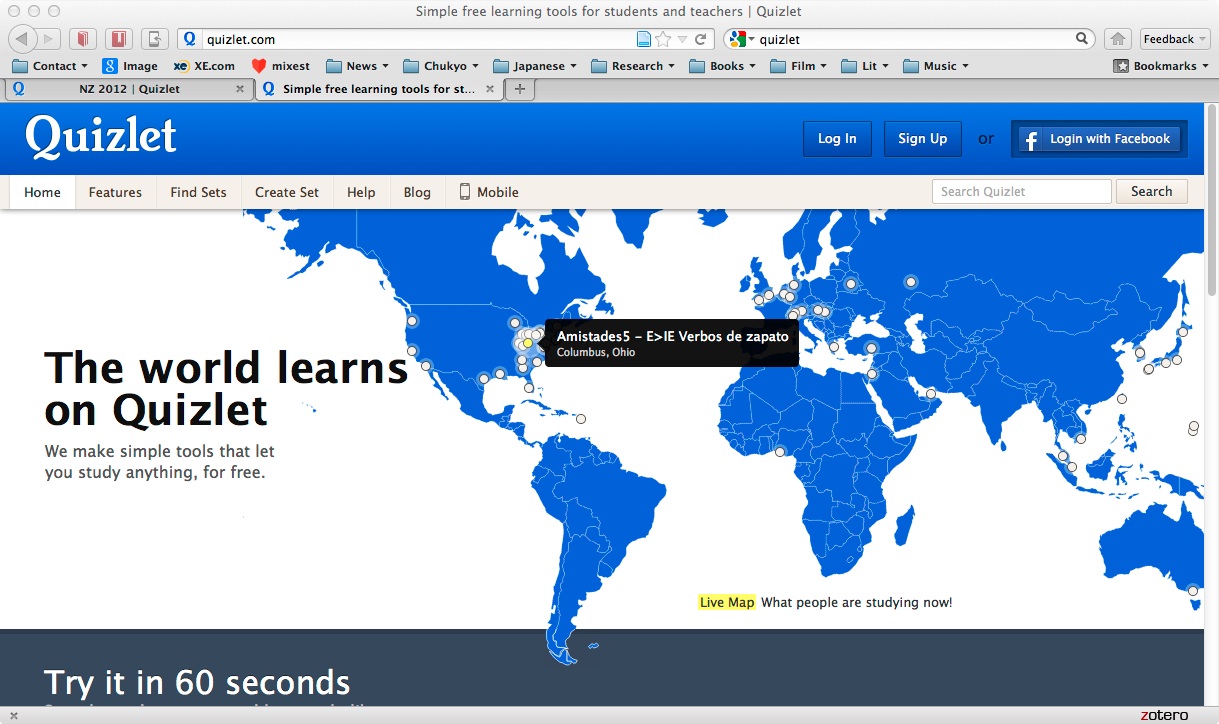Open the Mobile navigation item
The width and height of the screenshot is (1219, 724).
[x=489, y=192]
